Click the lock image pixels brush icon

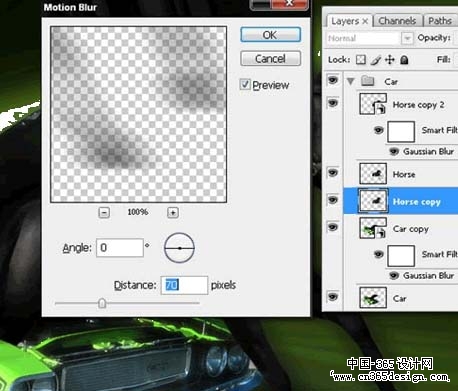(x=375, y=60)
